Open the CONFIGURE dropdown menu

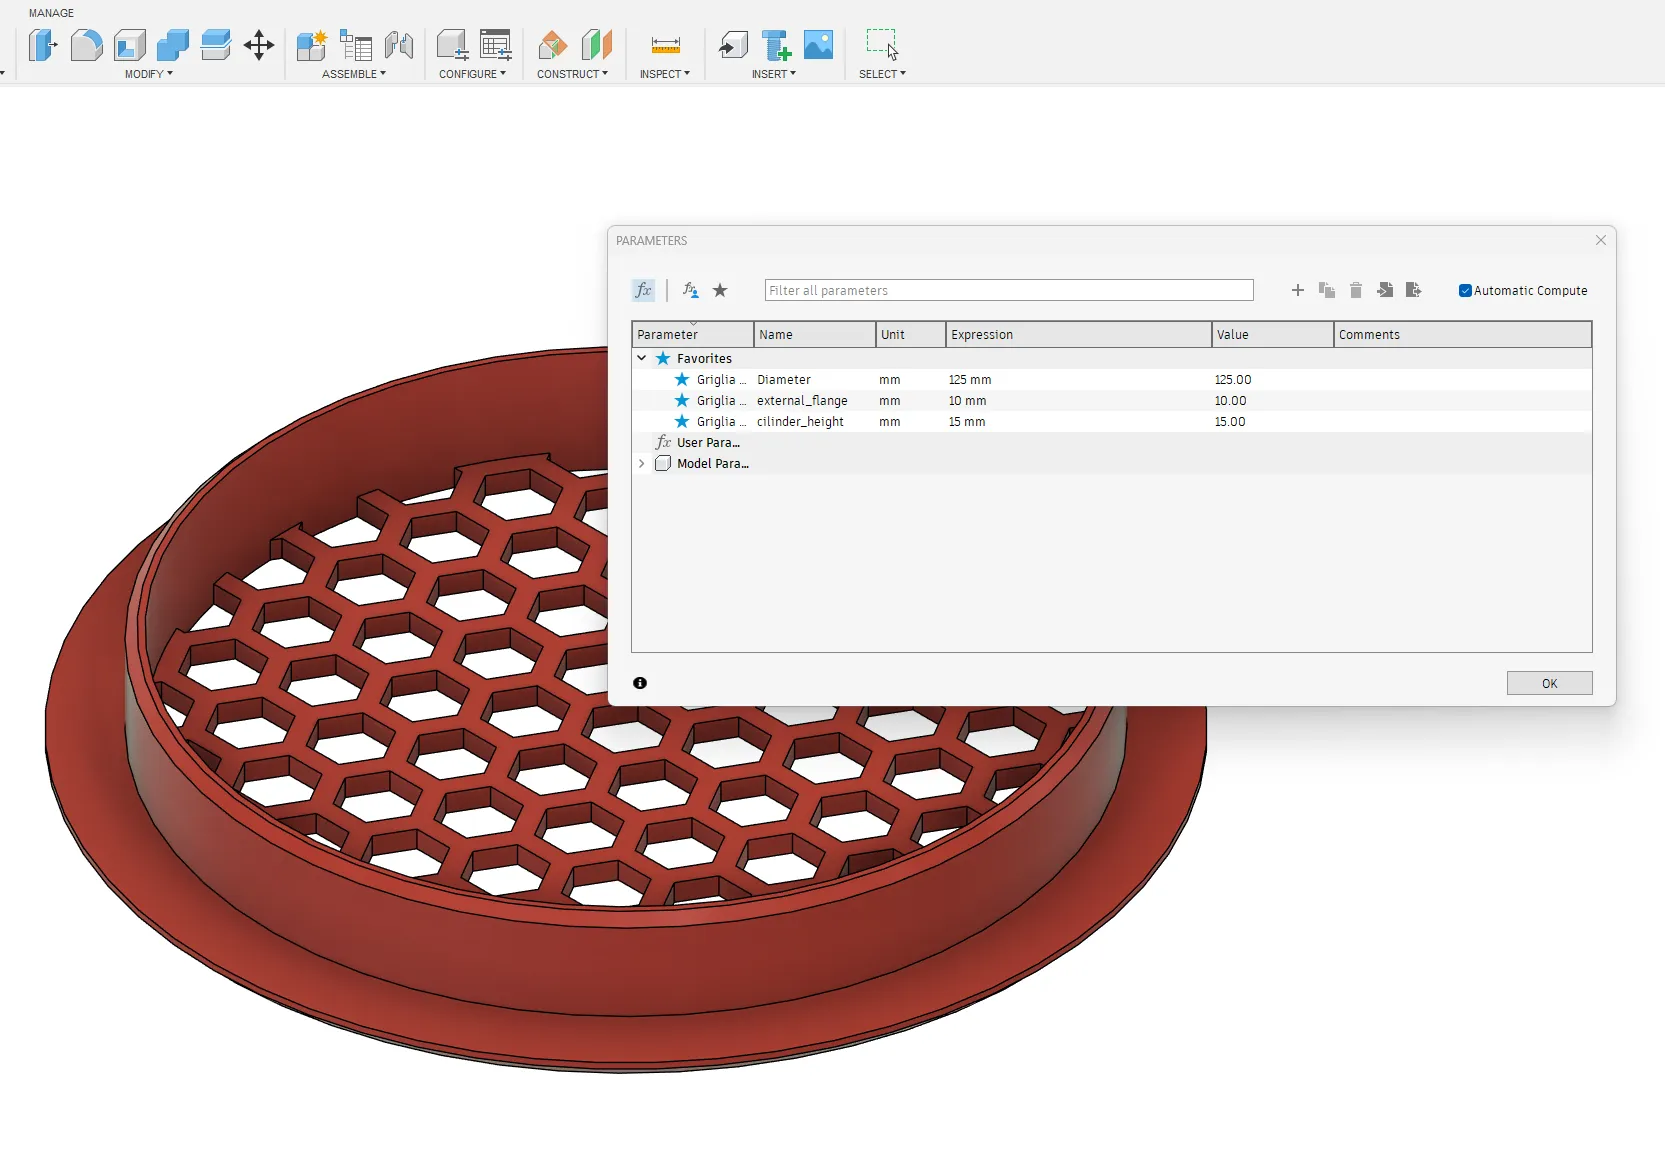coord(472,74)
